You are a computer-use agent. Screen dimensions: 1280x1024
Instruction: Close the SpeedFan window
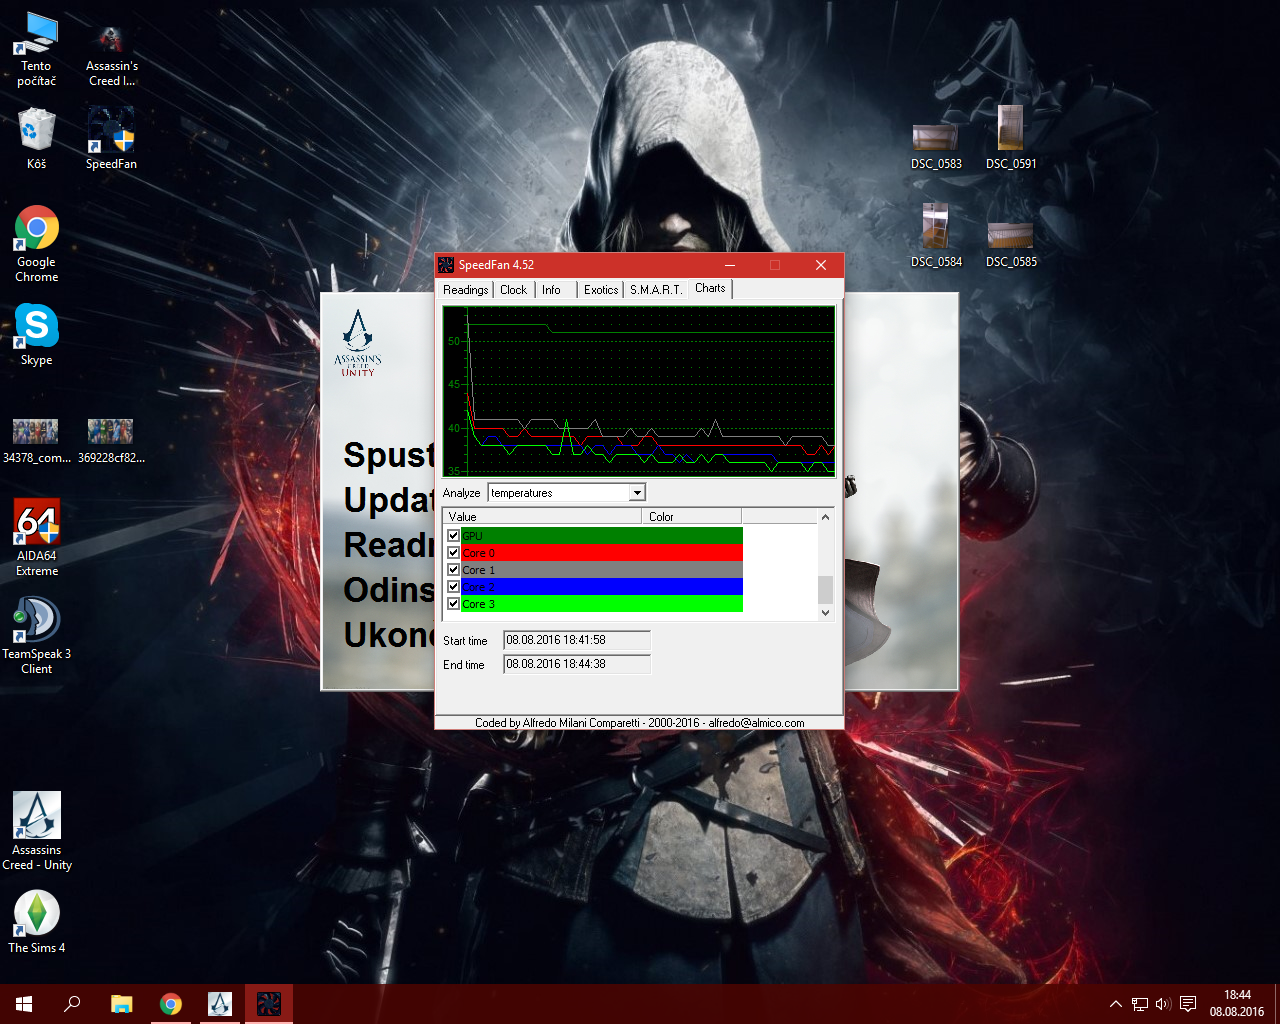821,265
